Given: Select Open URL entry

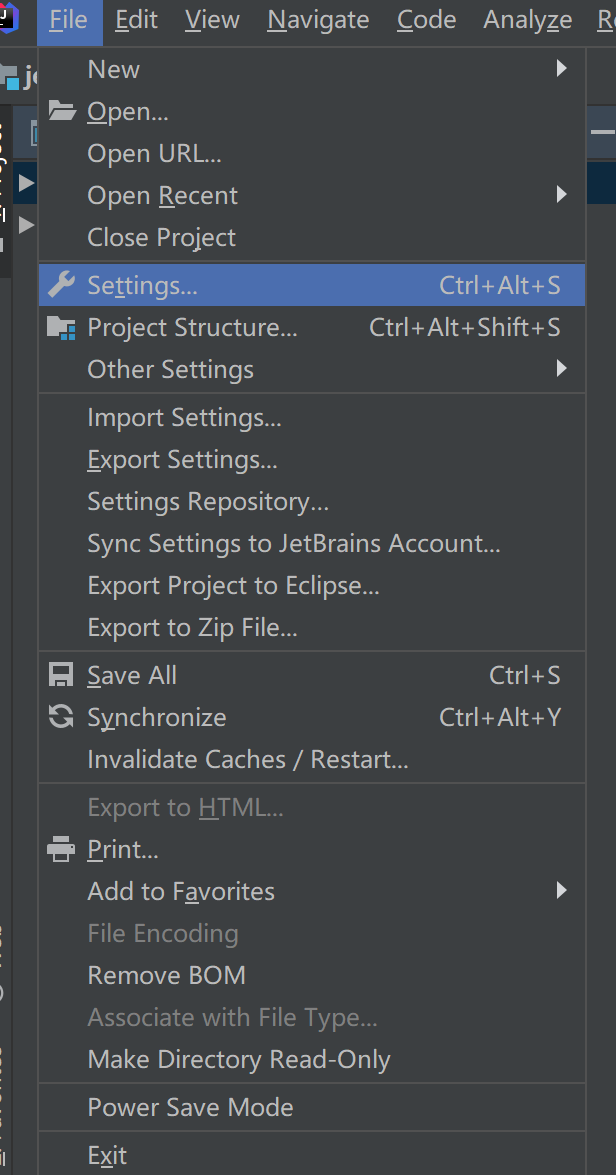Looking at the screenshot, I should (x=154, y=153).
